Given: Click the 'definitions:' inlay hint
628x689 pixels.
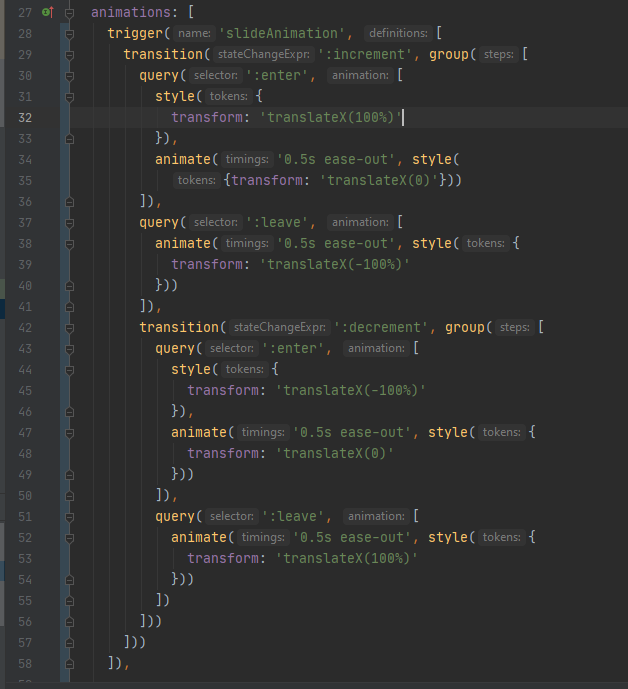Looking at the screenshot, I should point(398,33).
